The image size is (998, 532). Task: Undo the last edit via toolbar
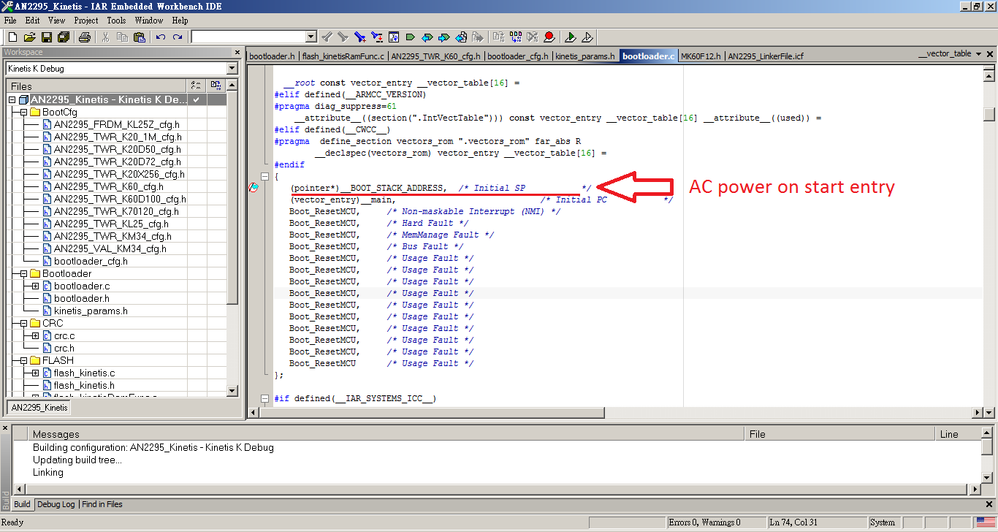coord(160,38)
